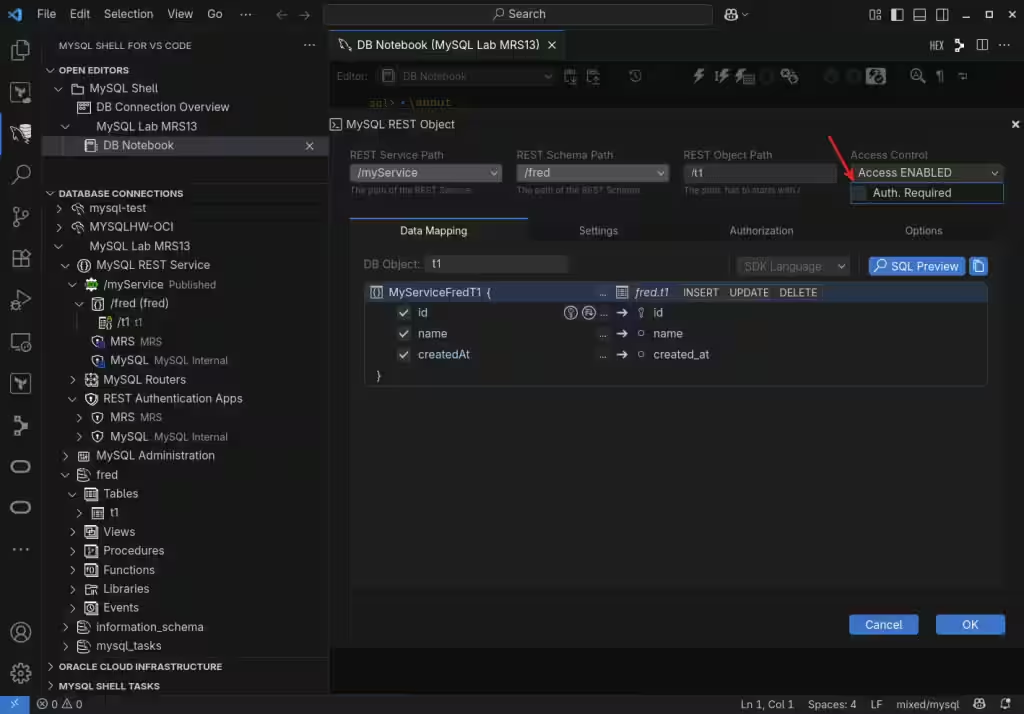Click Spaces: 4 indentation in status bar

[x=831, y=704]
